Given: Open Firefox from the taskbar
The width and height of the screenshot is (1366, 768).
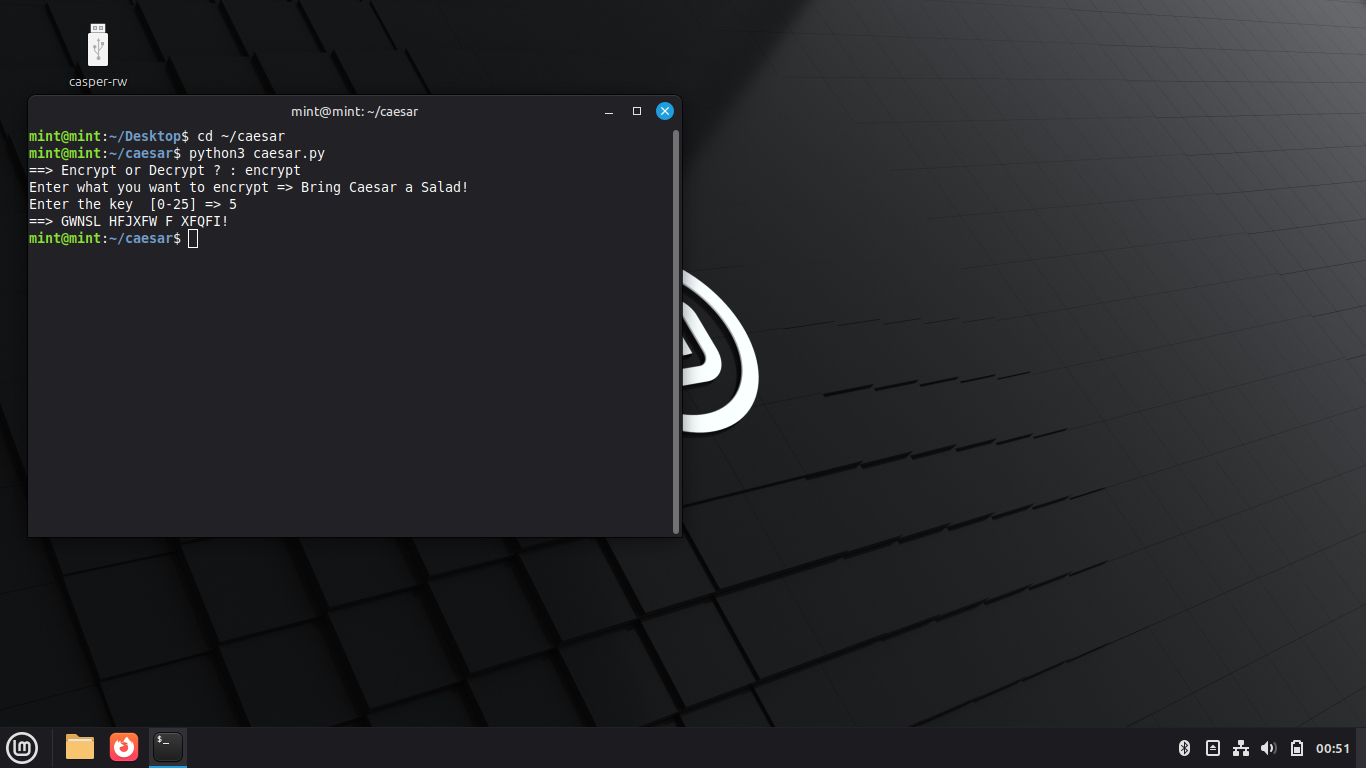Looking at the screenshot, I should click(124, 747).
